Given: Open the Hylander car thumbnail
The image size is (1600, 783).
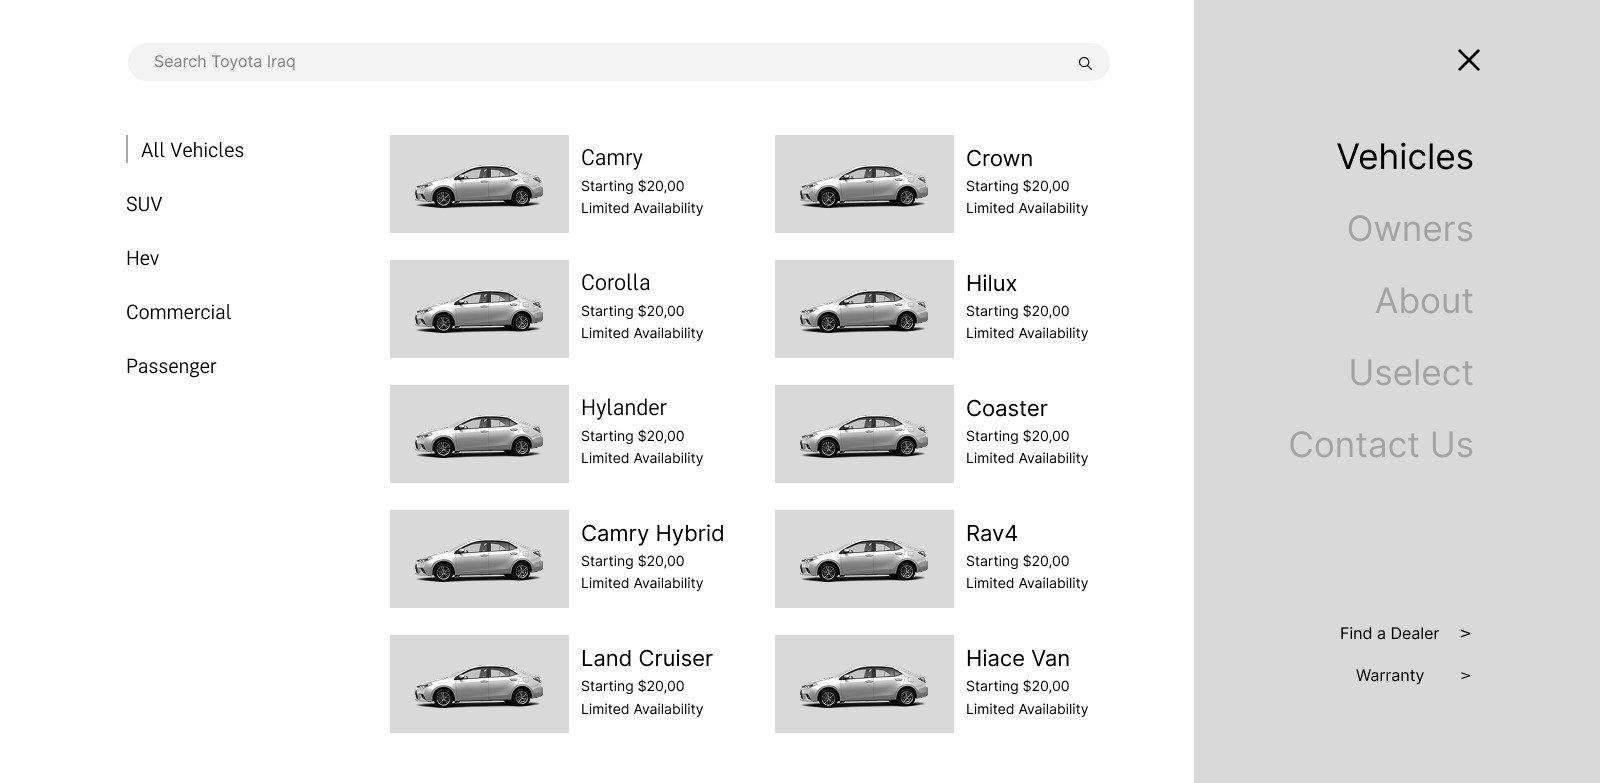Looking at the screenshot, I should (x=479, y=434).
